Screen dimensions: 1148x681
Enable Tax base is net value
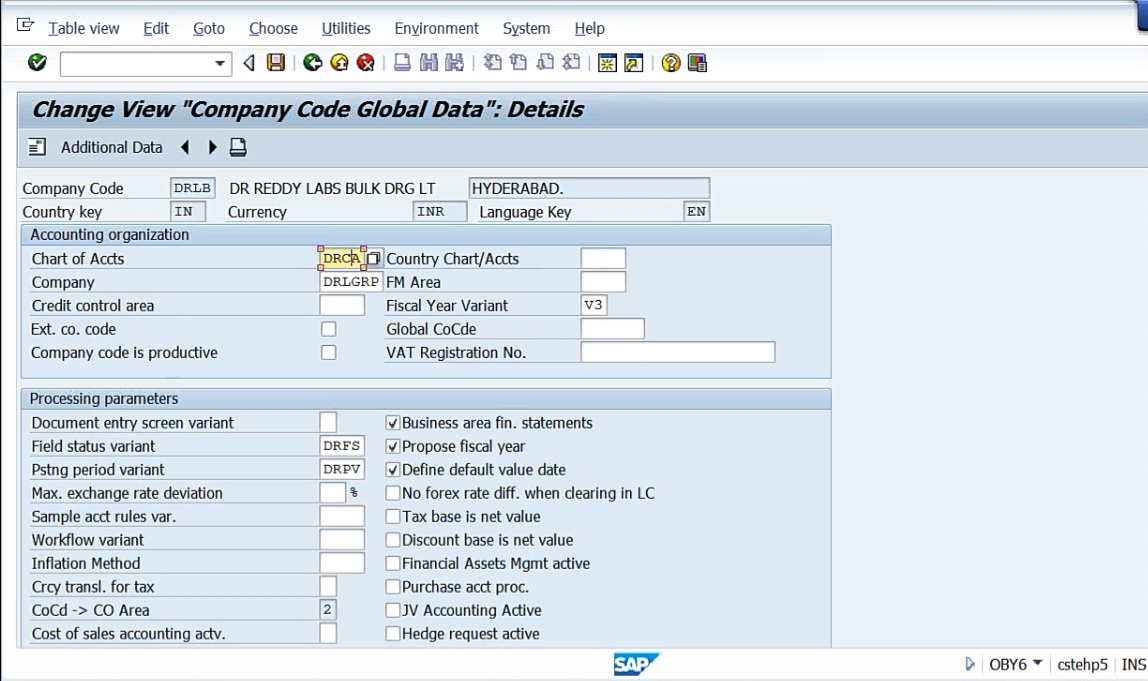pos(393,517)
